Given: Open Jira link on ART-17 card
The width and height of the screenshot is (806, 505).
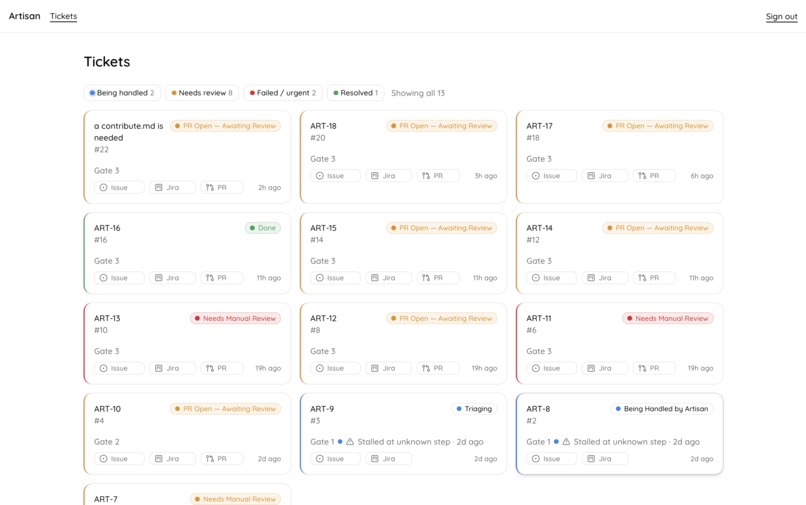Looking at the screenshot, I should (x=604, y=176).
